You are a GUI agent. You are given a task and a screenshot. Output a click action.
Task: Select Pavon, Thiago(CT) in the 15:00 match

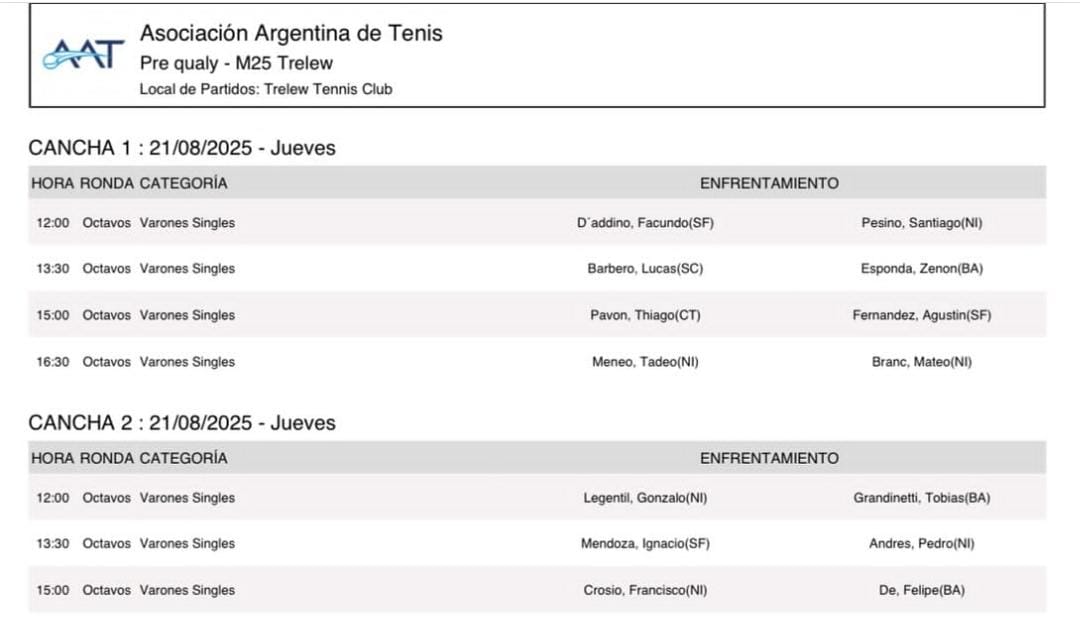coord(645,315)
